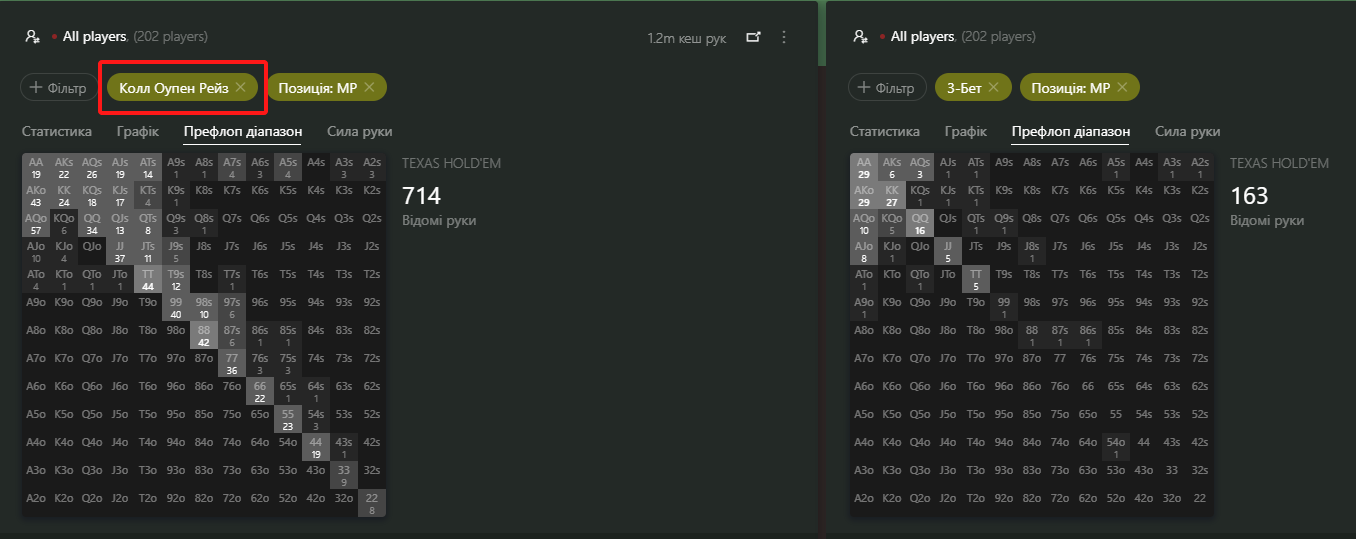The height and width of the screenshot is (539, 1356).
Task: Open left panel Сила руки tab
Action: 359,131
